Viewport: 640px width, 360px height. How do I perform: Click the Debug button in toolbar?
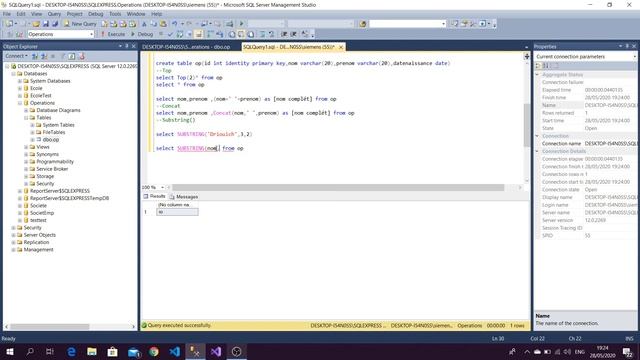(142, 34)
